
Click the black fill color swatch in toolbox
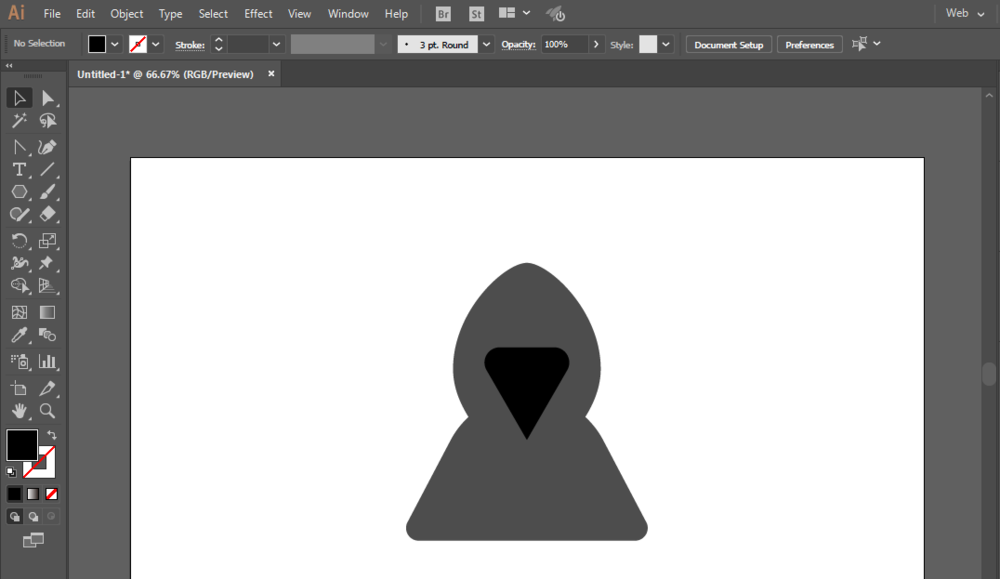[22, 445]
